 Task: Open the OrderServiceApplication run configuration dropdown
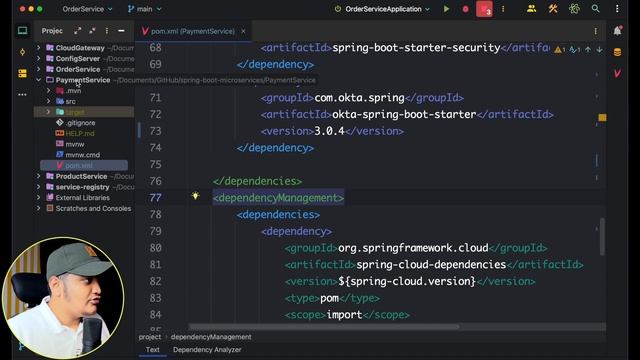point(382,9)
